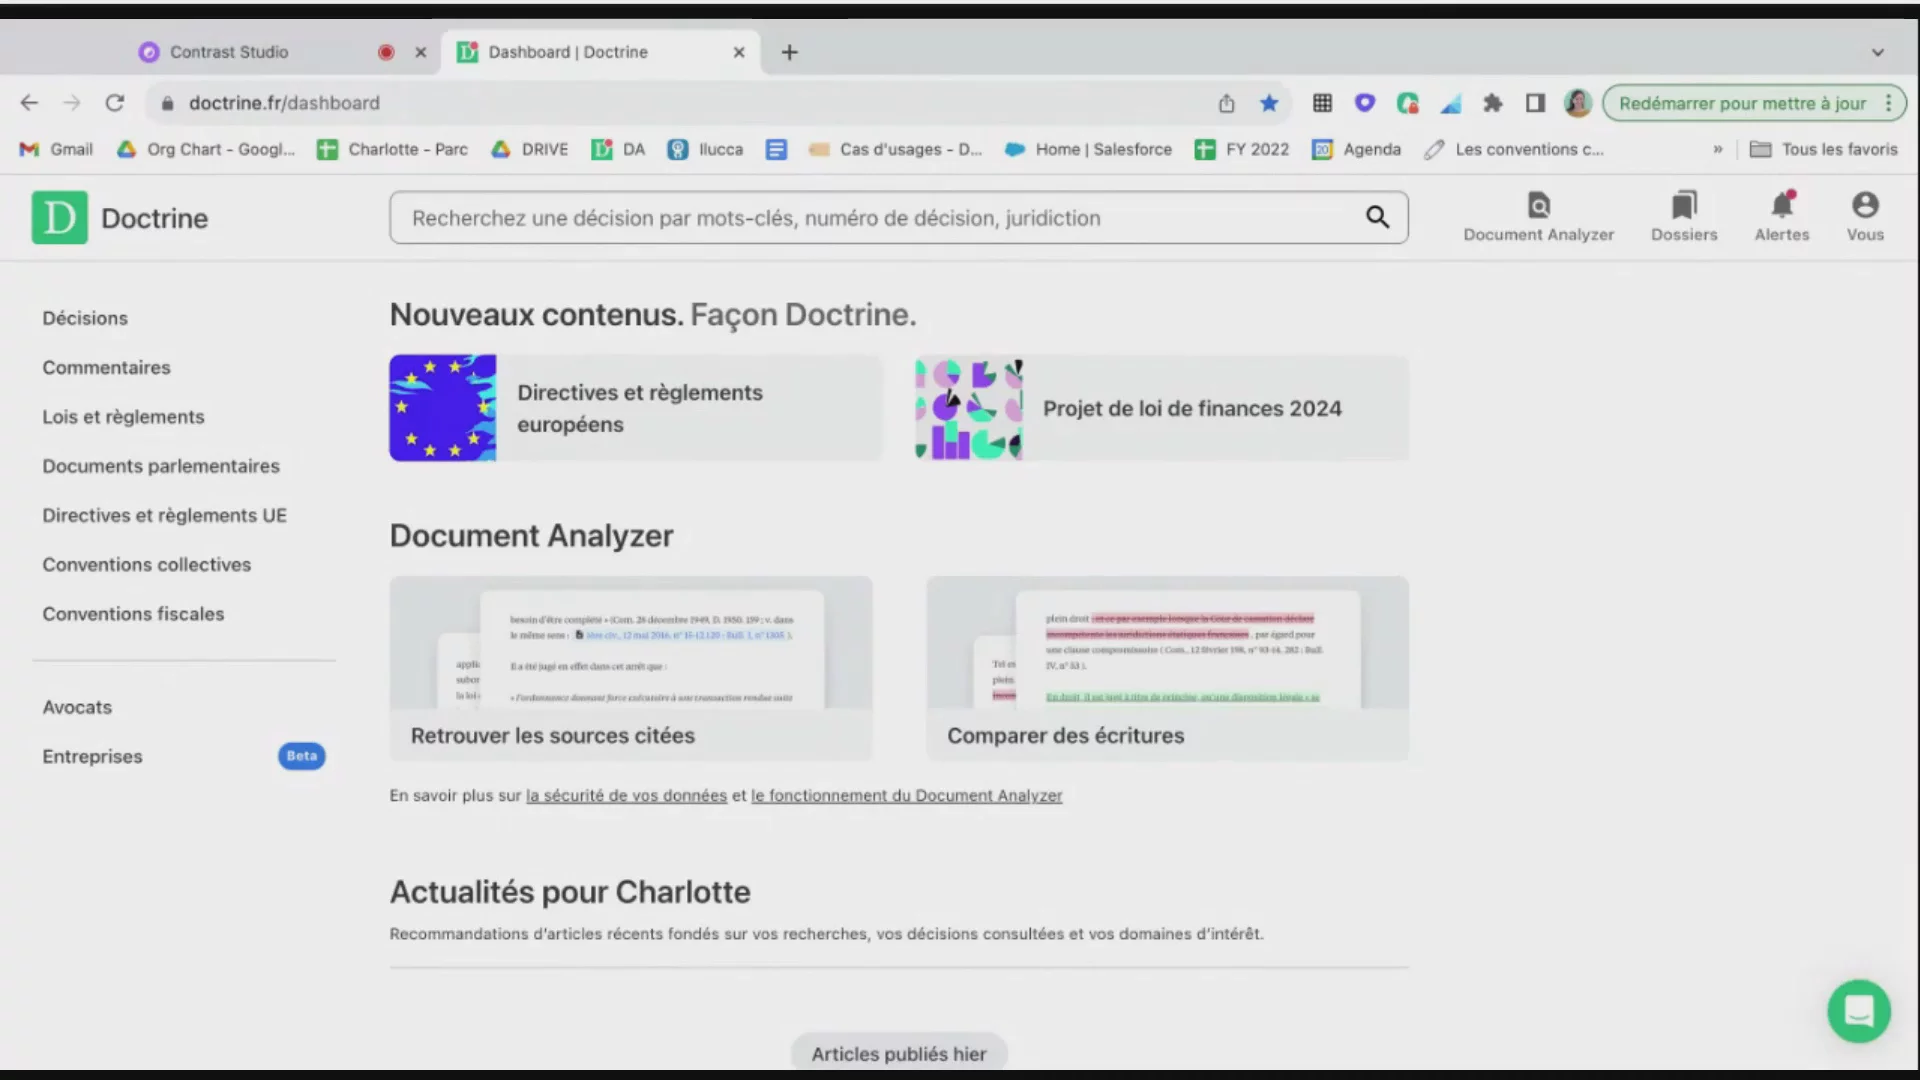
Task: Open the Chrome profile avatar
Action: [1578, 103]
